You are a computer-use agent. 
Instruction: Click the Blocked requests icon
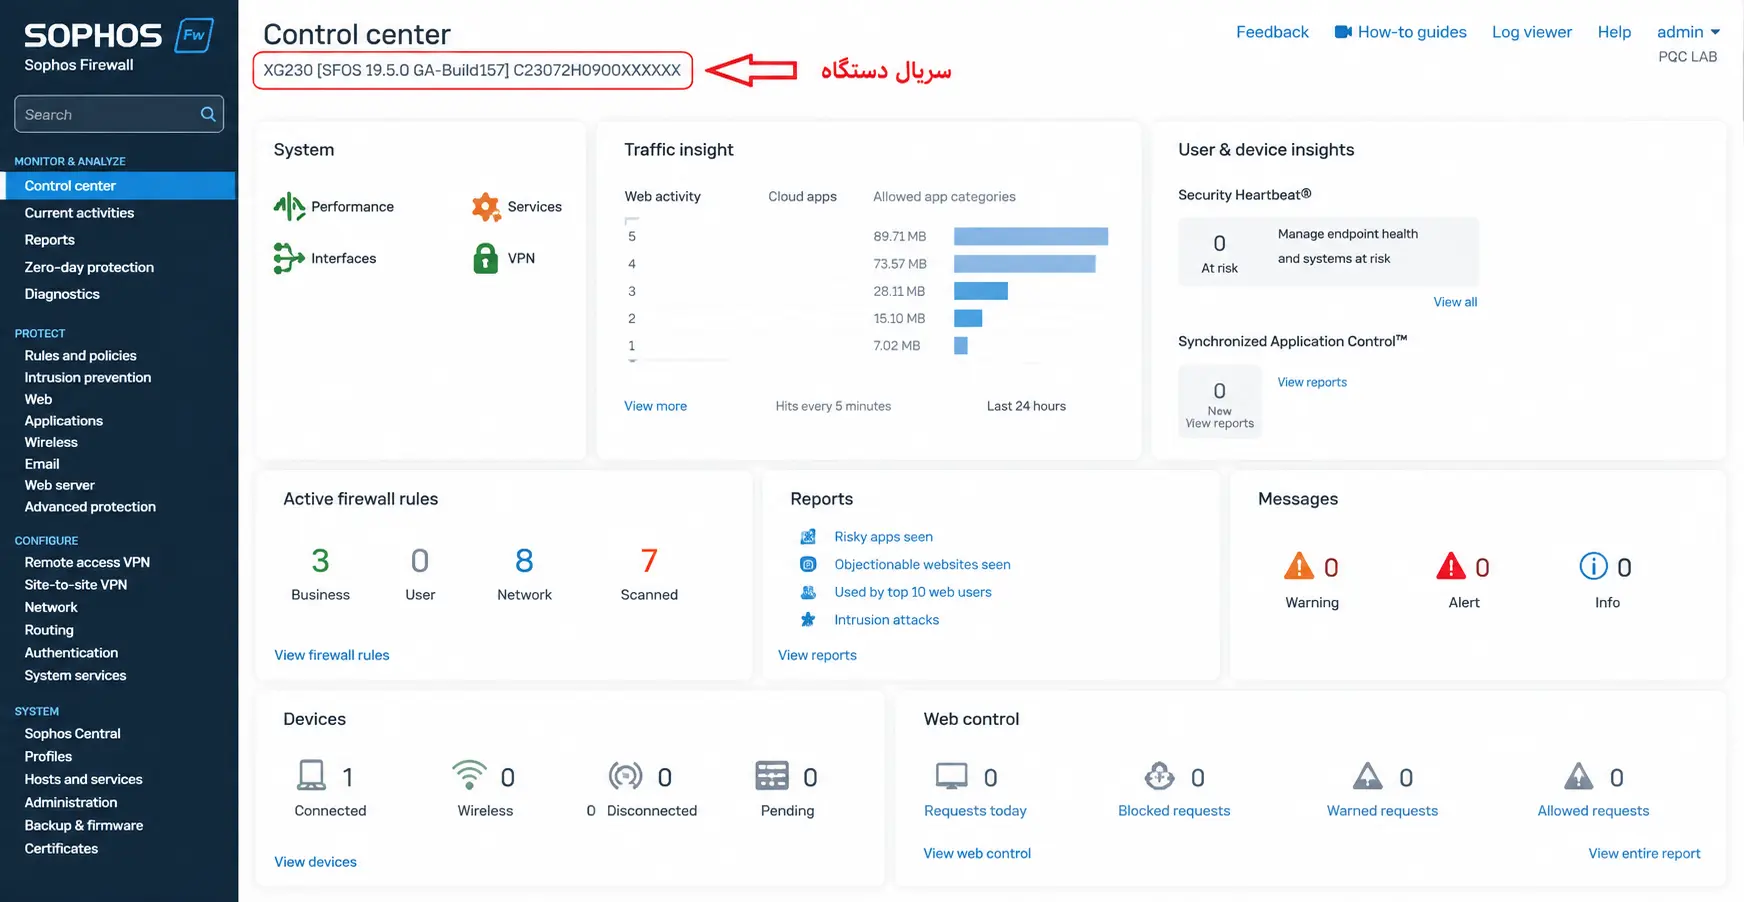tap(1160, 776)
